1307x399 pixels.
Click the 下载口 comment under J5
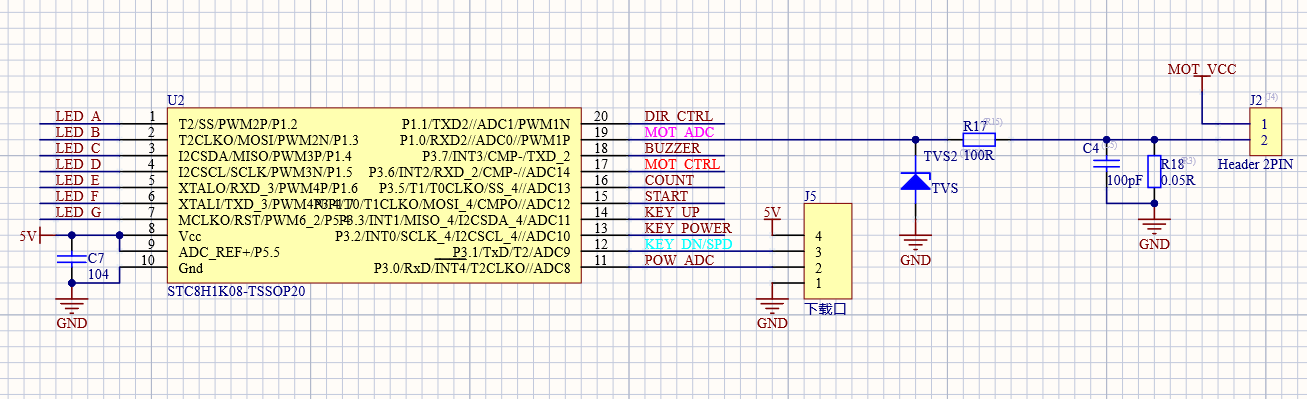[826, 310]
